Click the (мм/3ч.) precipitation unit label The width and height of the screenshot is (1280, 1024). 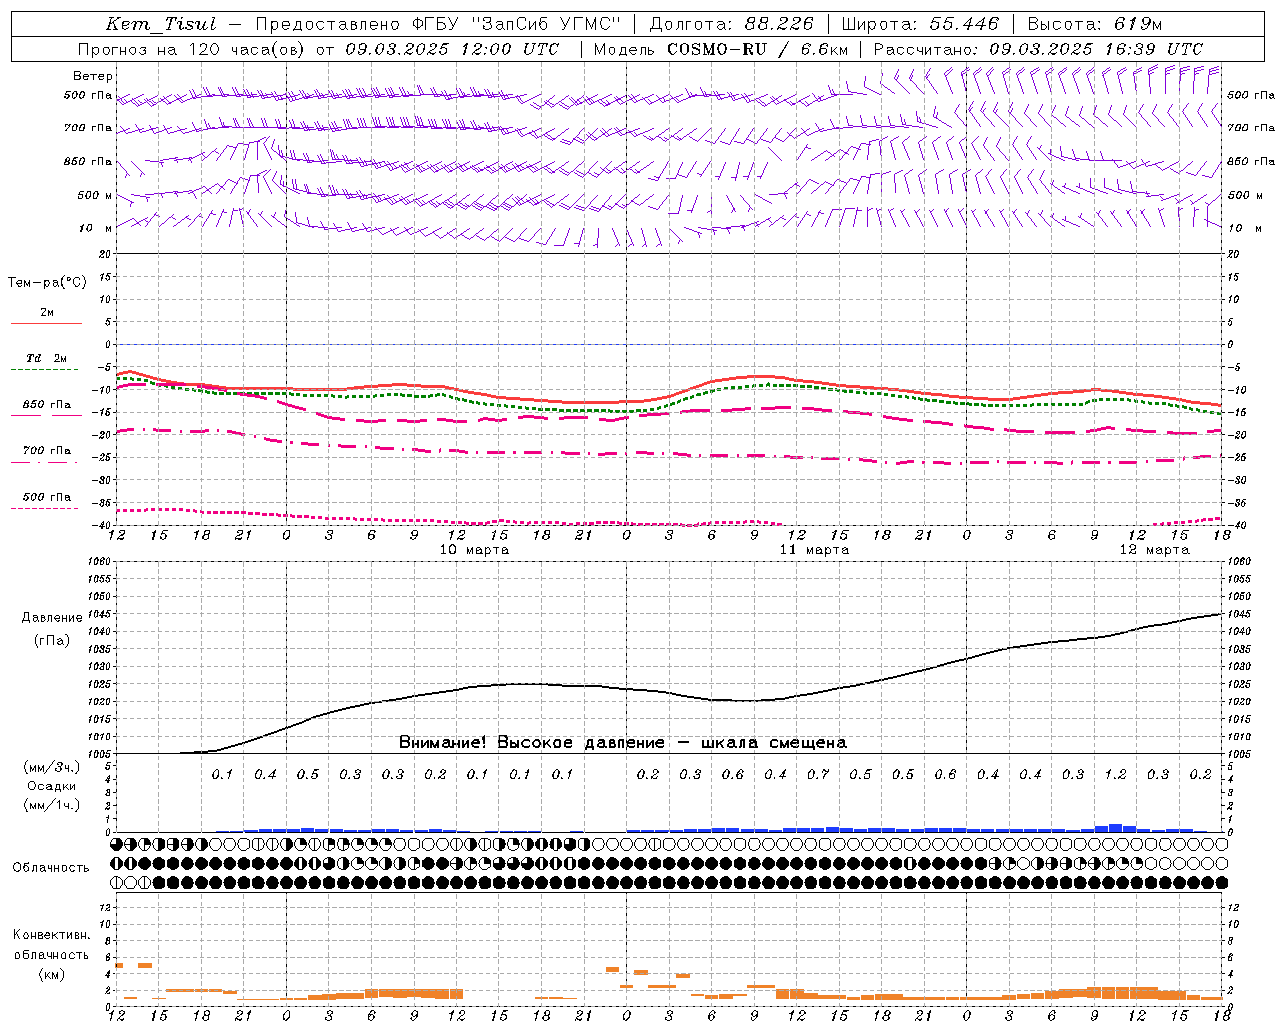click(51, 767)
